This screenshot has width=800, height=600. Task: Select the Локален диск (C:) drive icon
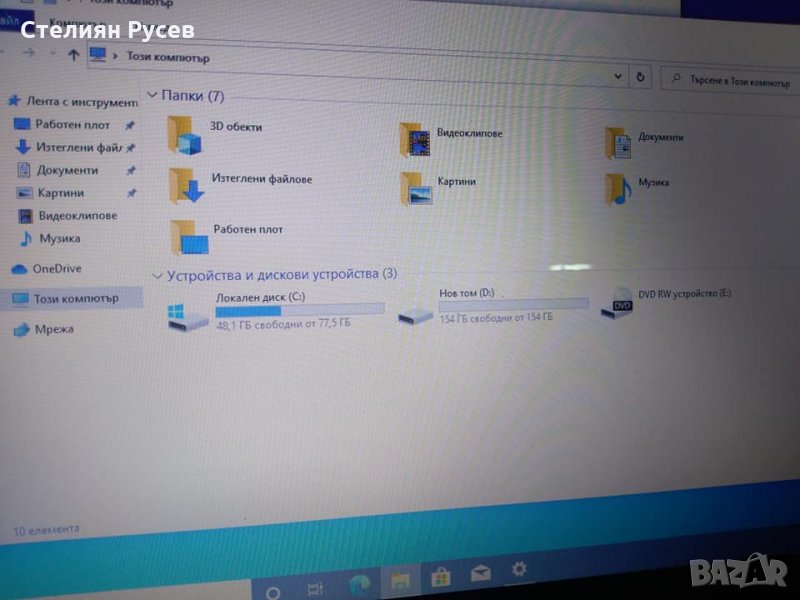187,316
